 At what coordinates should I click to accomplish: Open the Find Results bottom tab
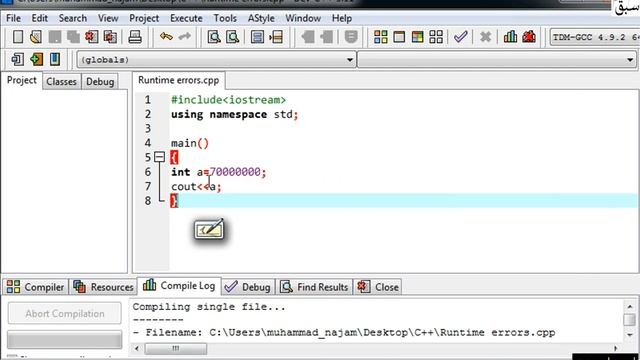click(315, 287)
